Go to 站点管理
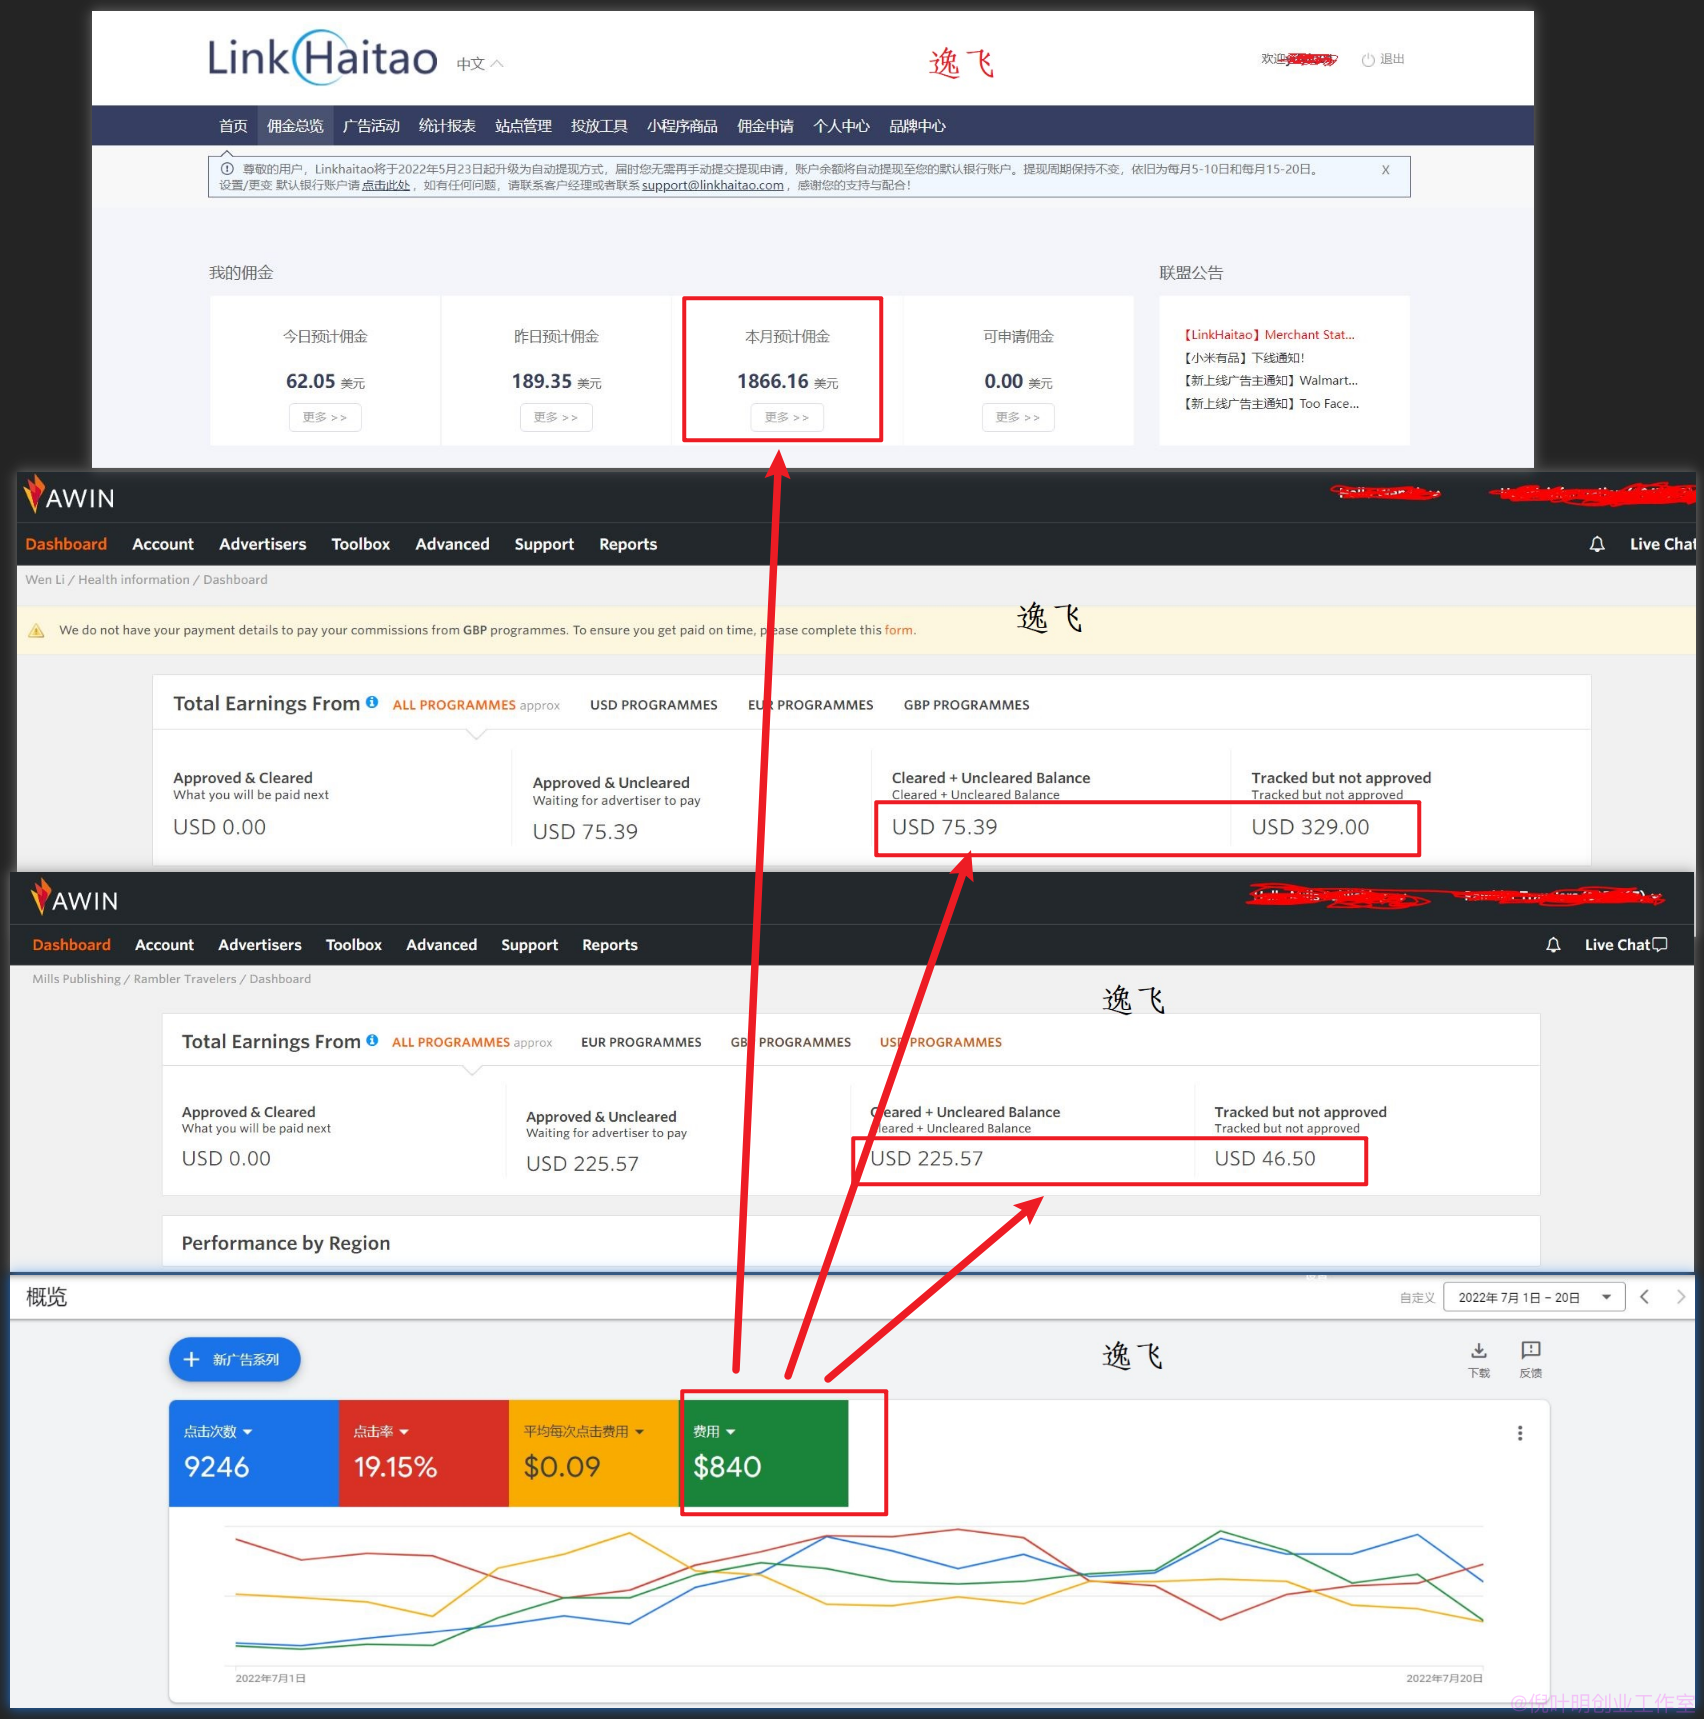1704x1719 pixels. [x=523, y=126]
